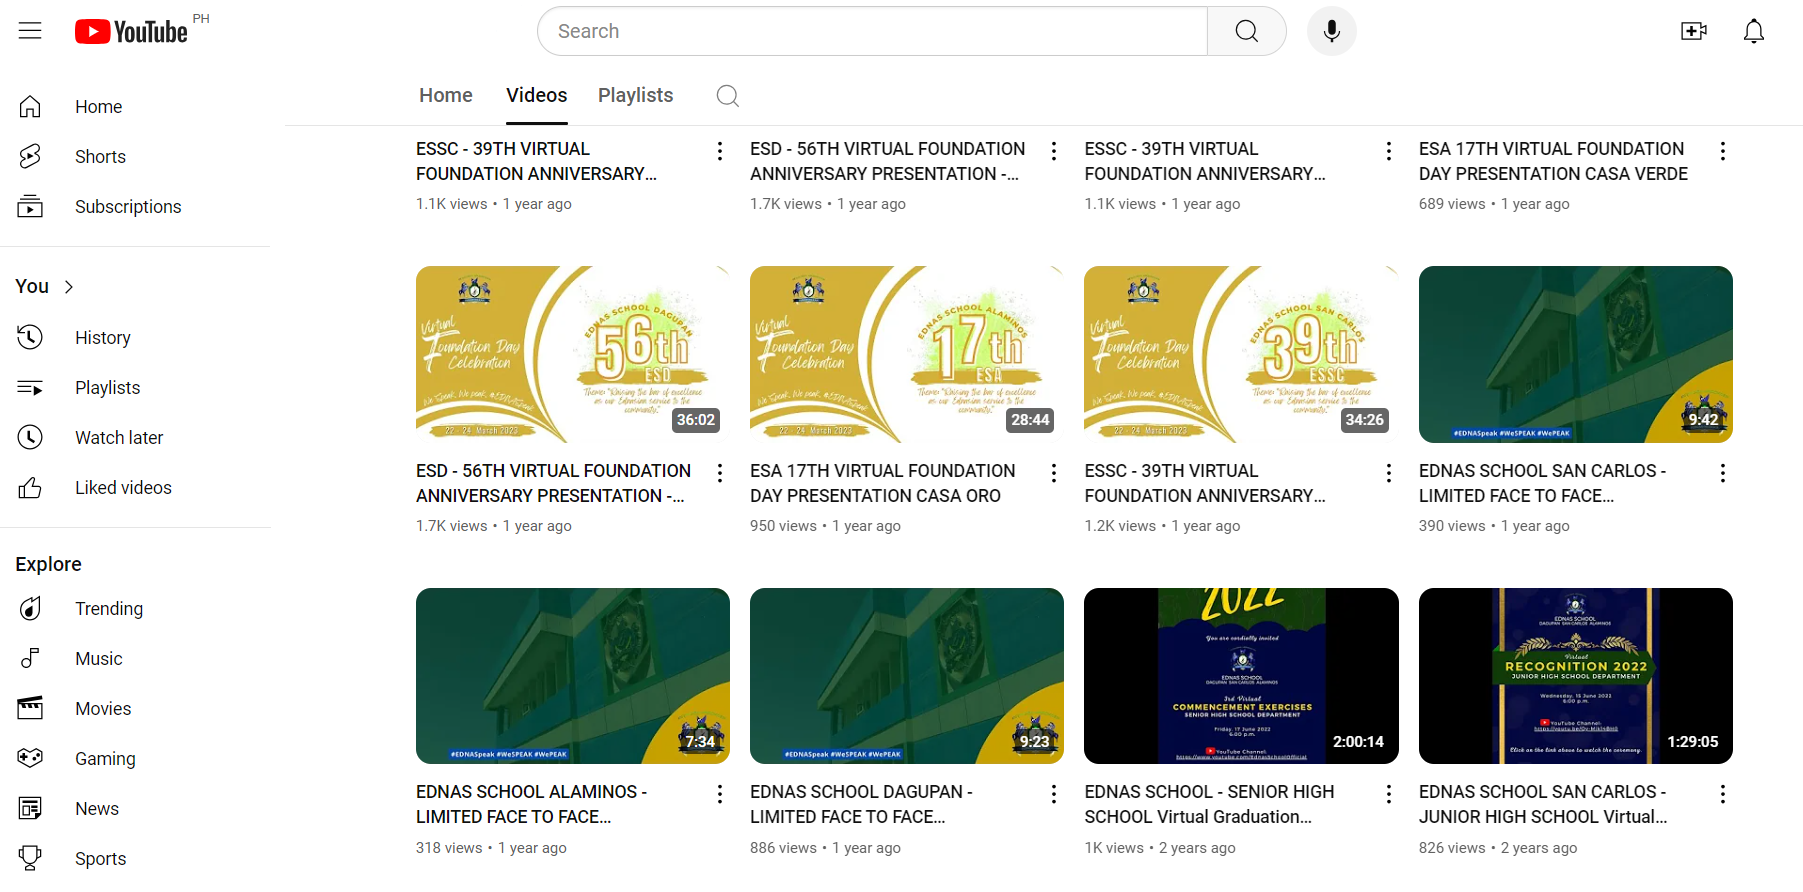Screen dimensions: 1803x892
Task: Open options menu for Ednas School Alaminos video
Action: point(720,794)
